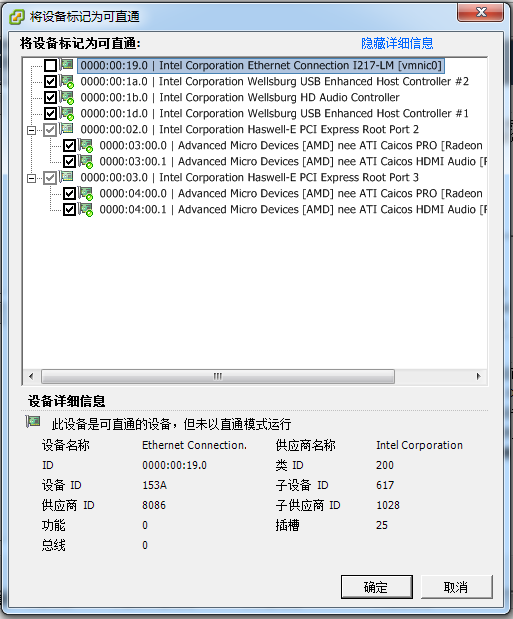Select the 0000:00:1d.0 USB Controller #1 row
The height and width of the screenshot is (619, 513).
274,114
